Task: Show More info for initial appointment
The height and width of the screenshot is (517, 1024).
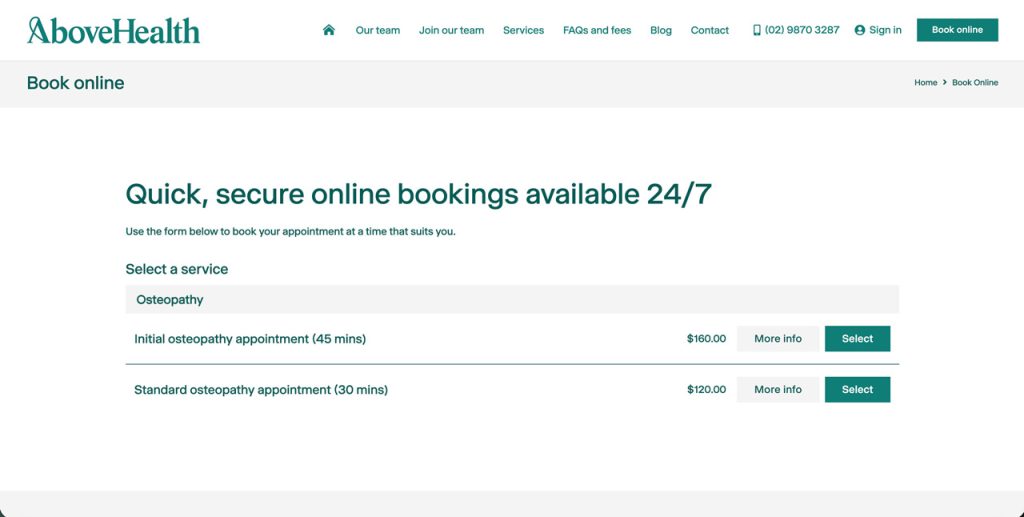Action: [x=778, y=339]
